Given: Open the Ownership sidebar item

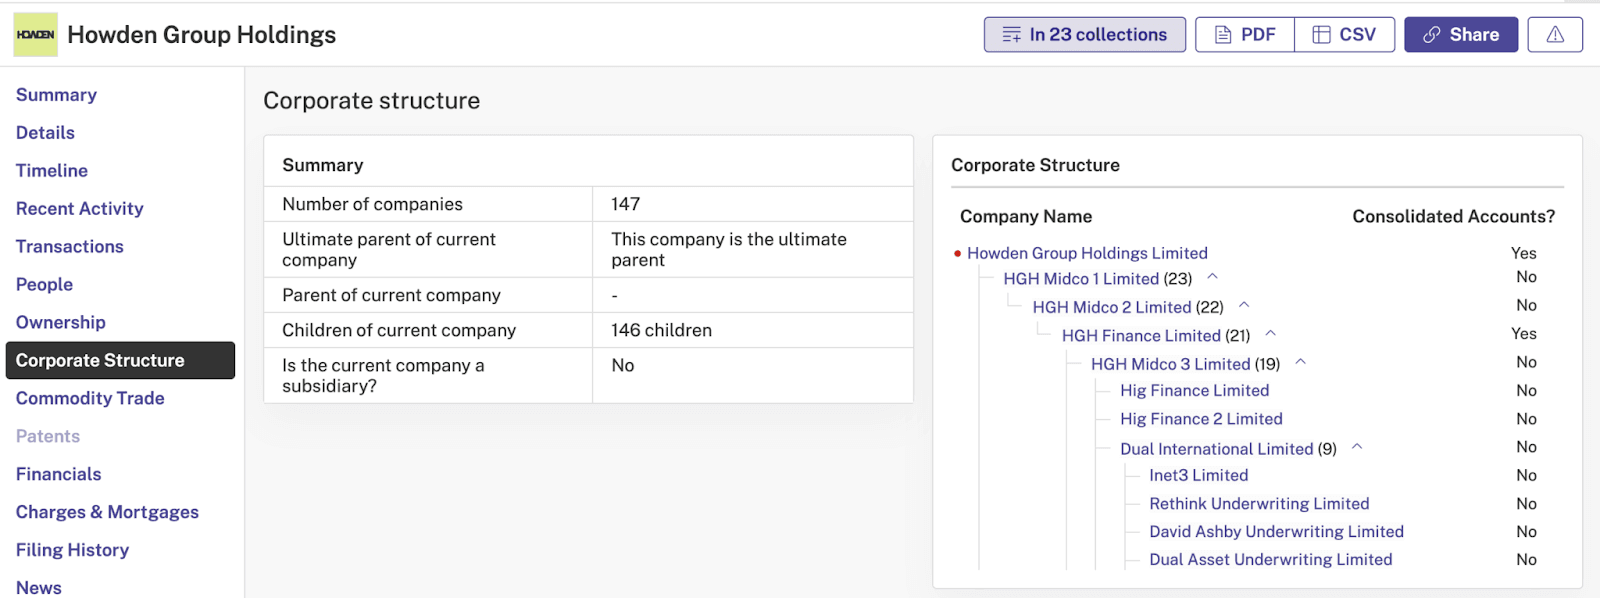Looking at the screenshot, I should tap(61, 322).
